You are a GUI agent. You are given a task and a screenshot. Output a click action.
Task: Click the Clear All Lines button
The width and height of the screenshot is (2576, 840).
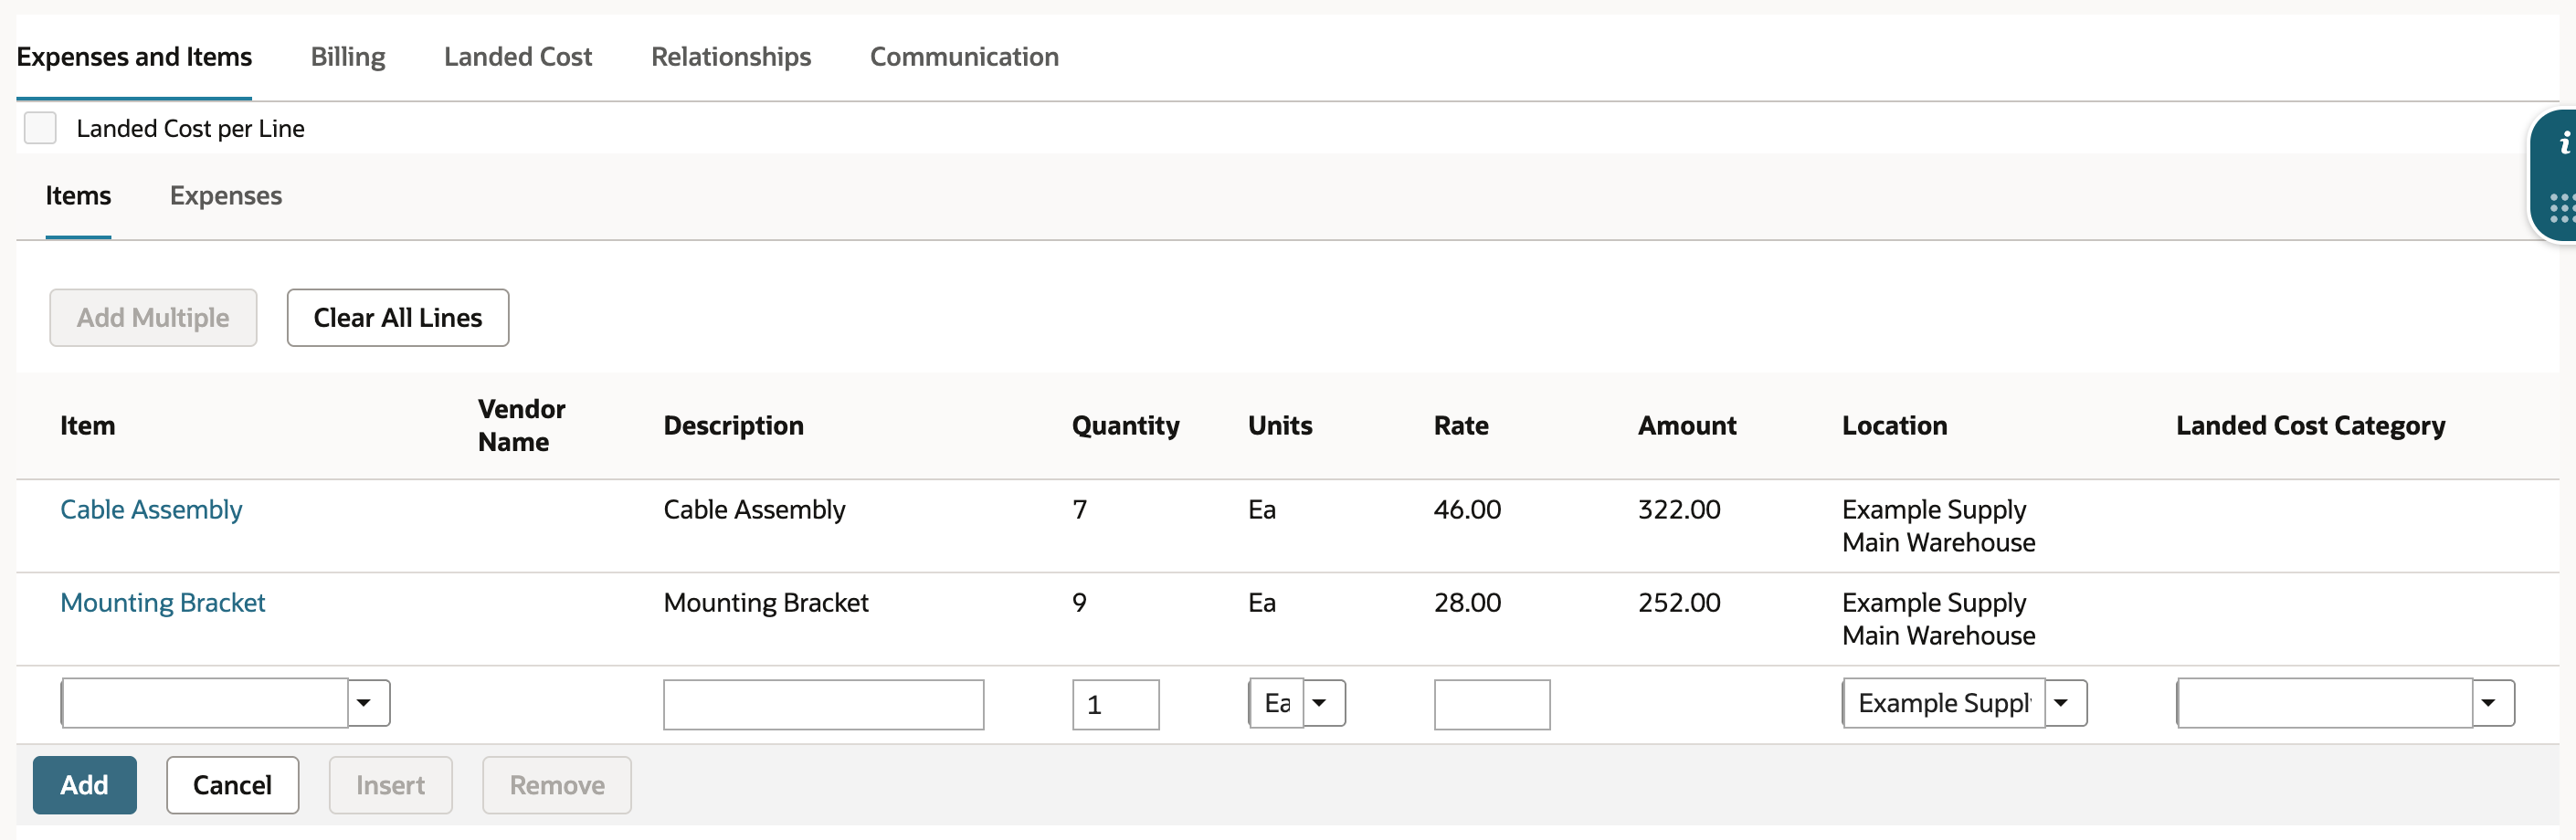(x=398, y=318)
